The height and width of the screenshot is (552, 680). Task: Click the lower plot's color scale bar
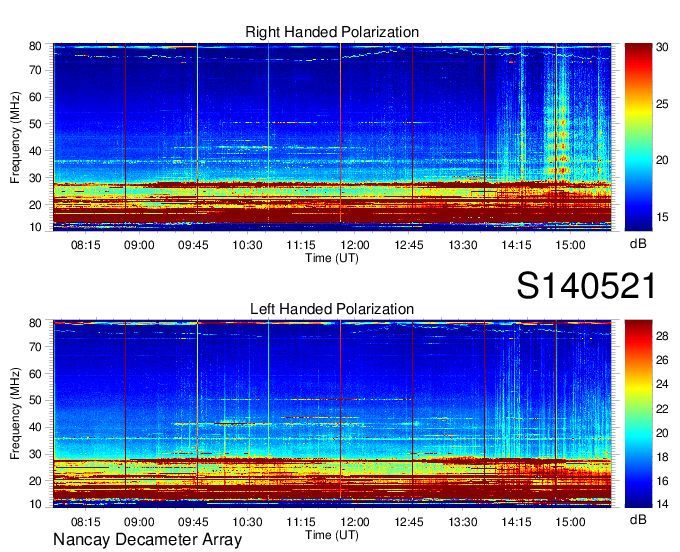638,414
